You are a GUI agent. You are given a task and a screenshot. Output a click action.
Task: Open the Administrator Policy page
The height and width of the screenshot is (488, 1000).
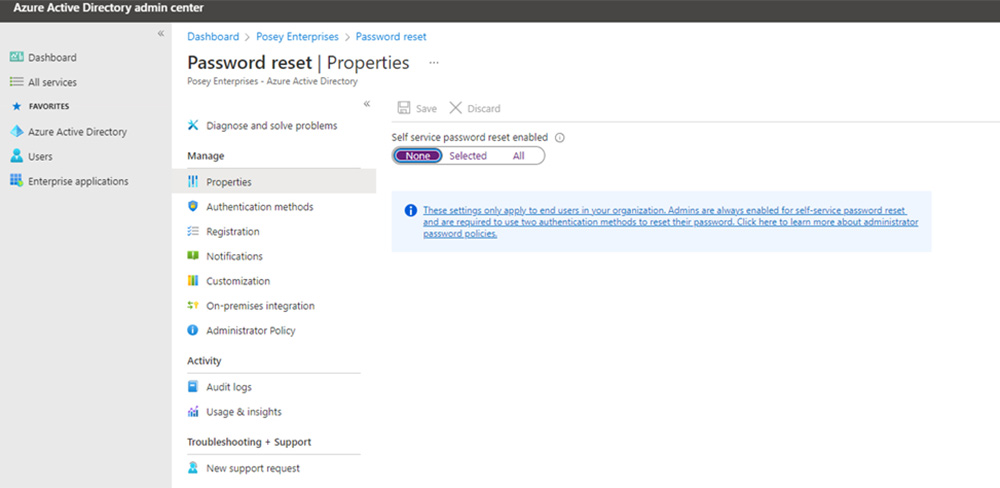(251, 330)
